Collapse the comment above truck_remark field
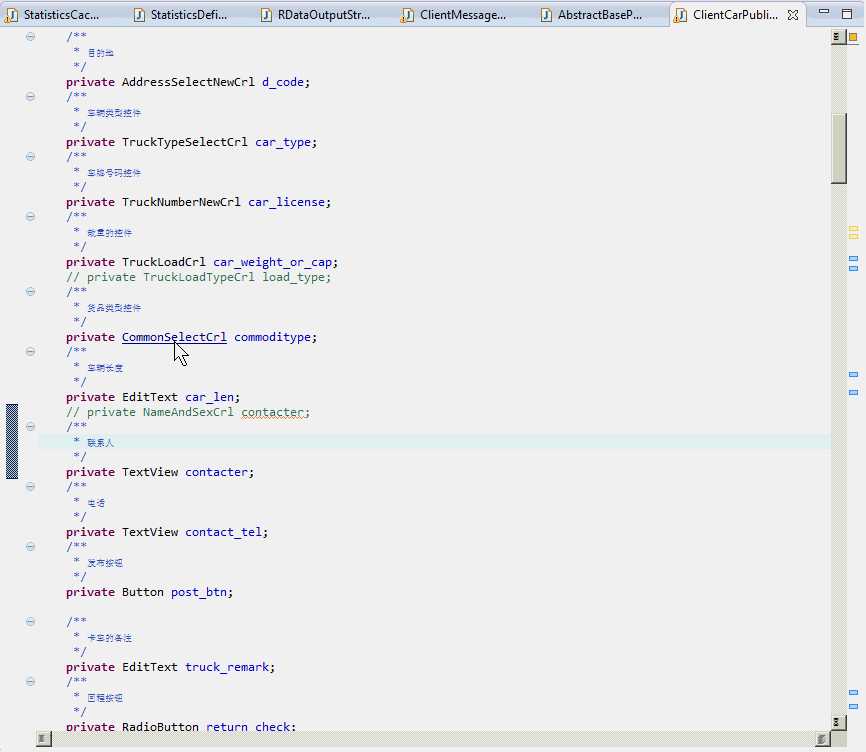The image size is (866, 752). click(x=30, y=622)
